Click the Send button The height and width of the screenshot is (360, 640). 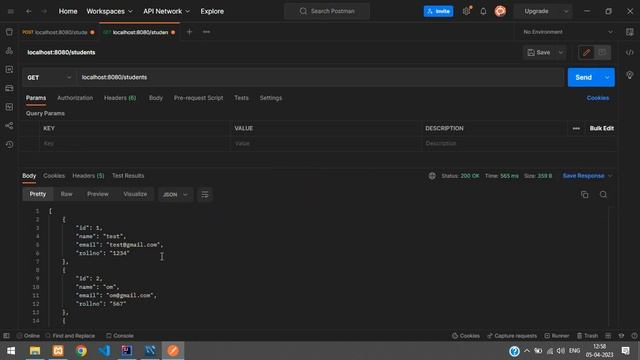583,77
